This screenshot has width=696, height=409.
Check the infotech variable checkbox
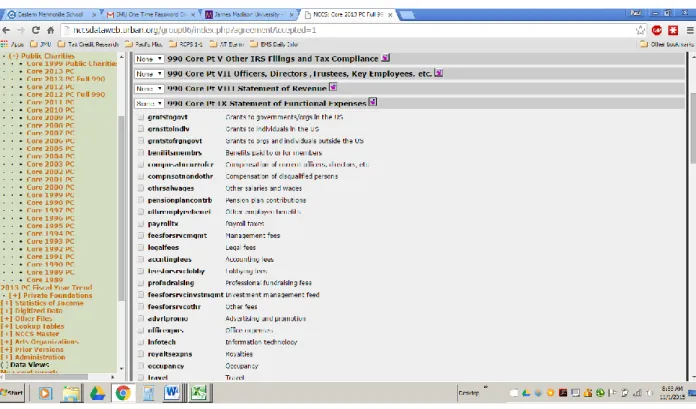click(x=141, y=342)
